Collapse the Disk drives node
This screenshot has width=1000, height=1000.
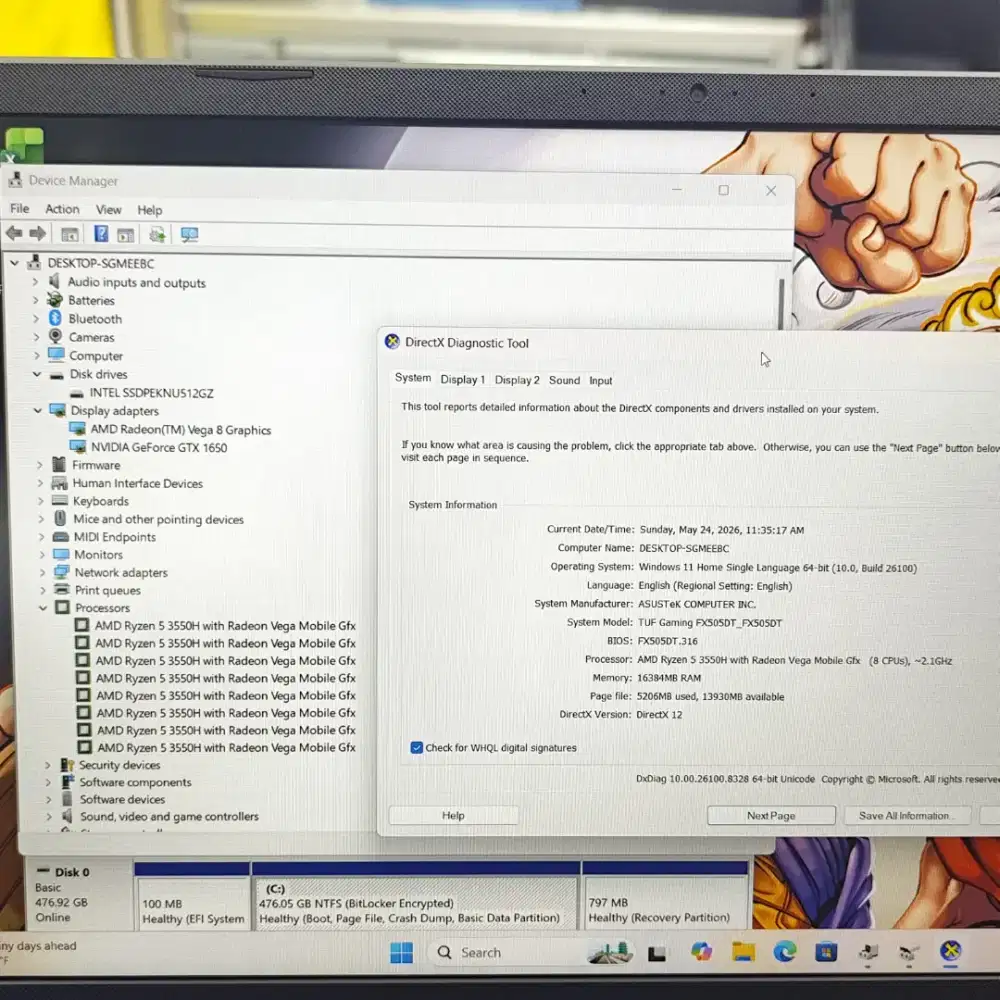point(37,374)
